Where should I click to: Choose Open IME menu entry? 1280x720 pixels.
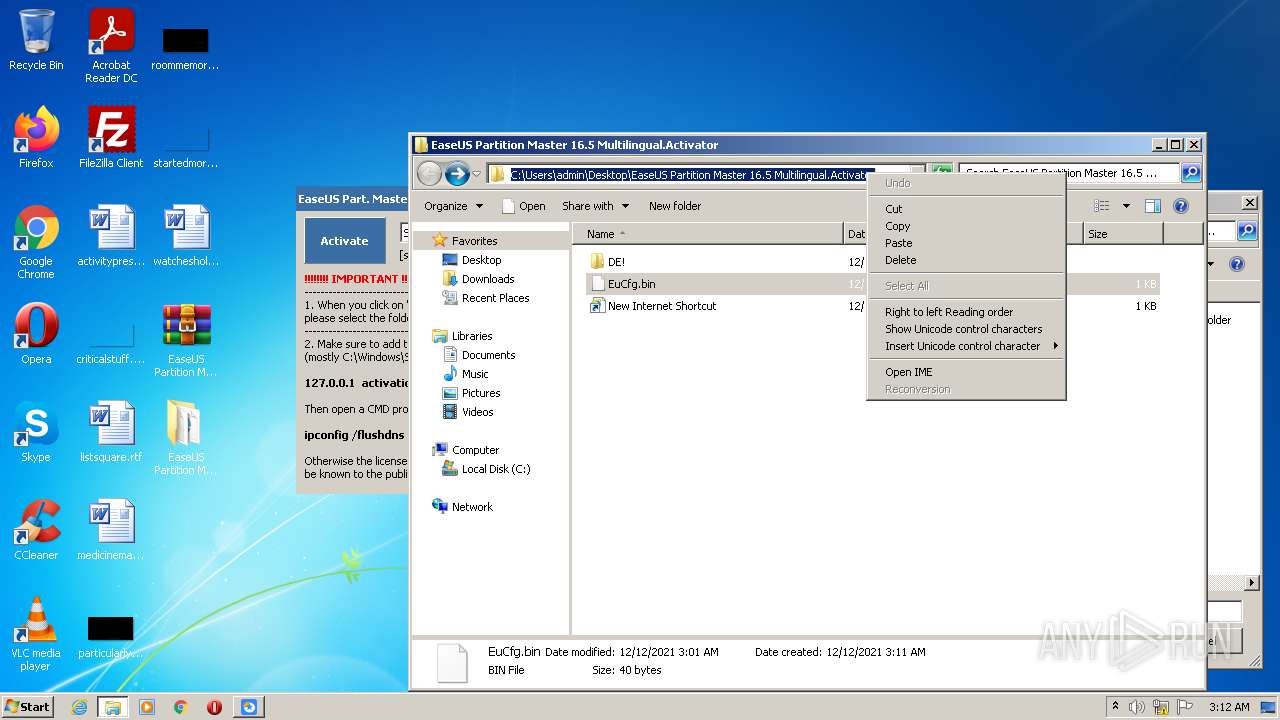(966, 372)
